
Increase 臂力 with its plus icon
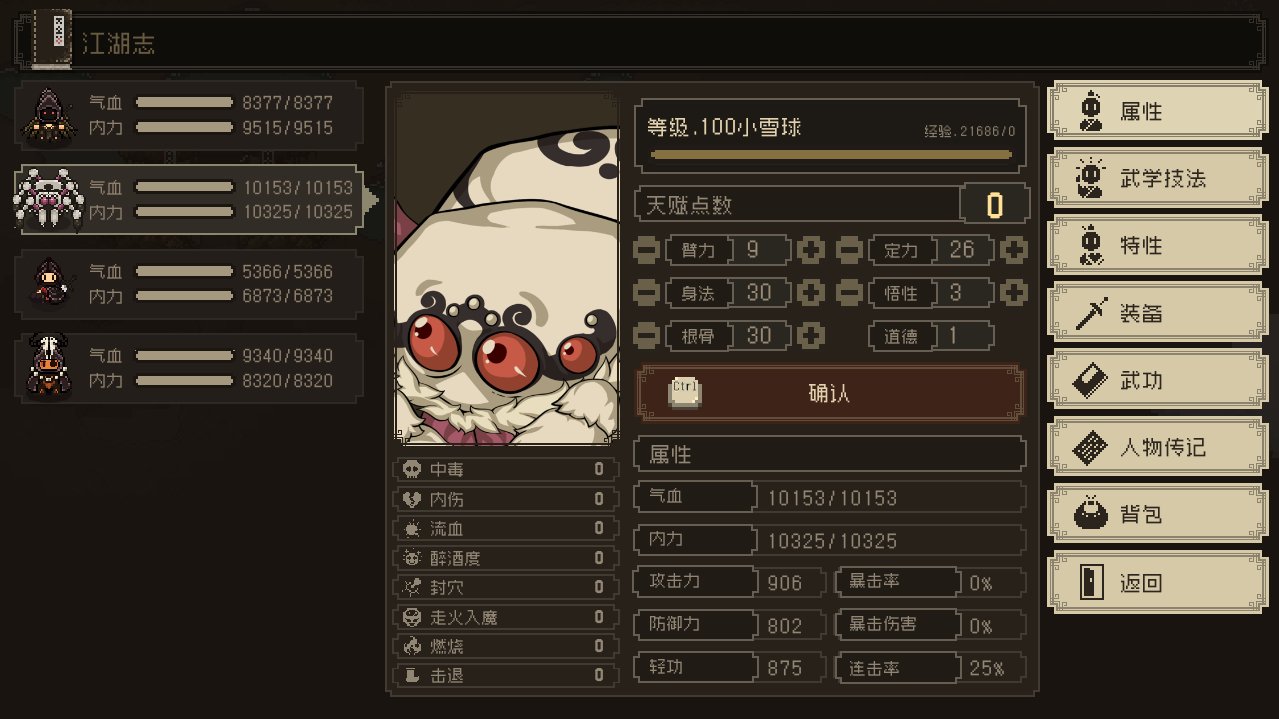[811, 250]
